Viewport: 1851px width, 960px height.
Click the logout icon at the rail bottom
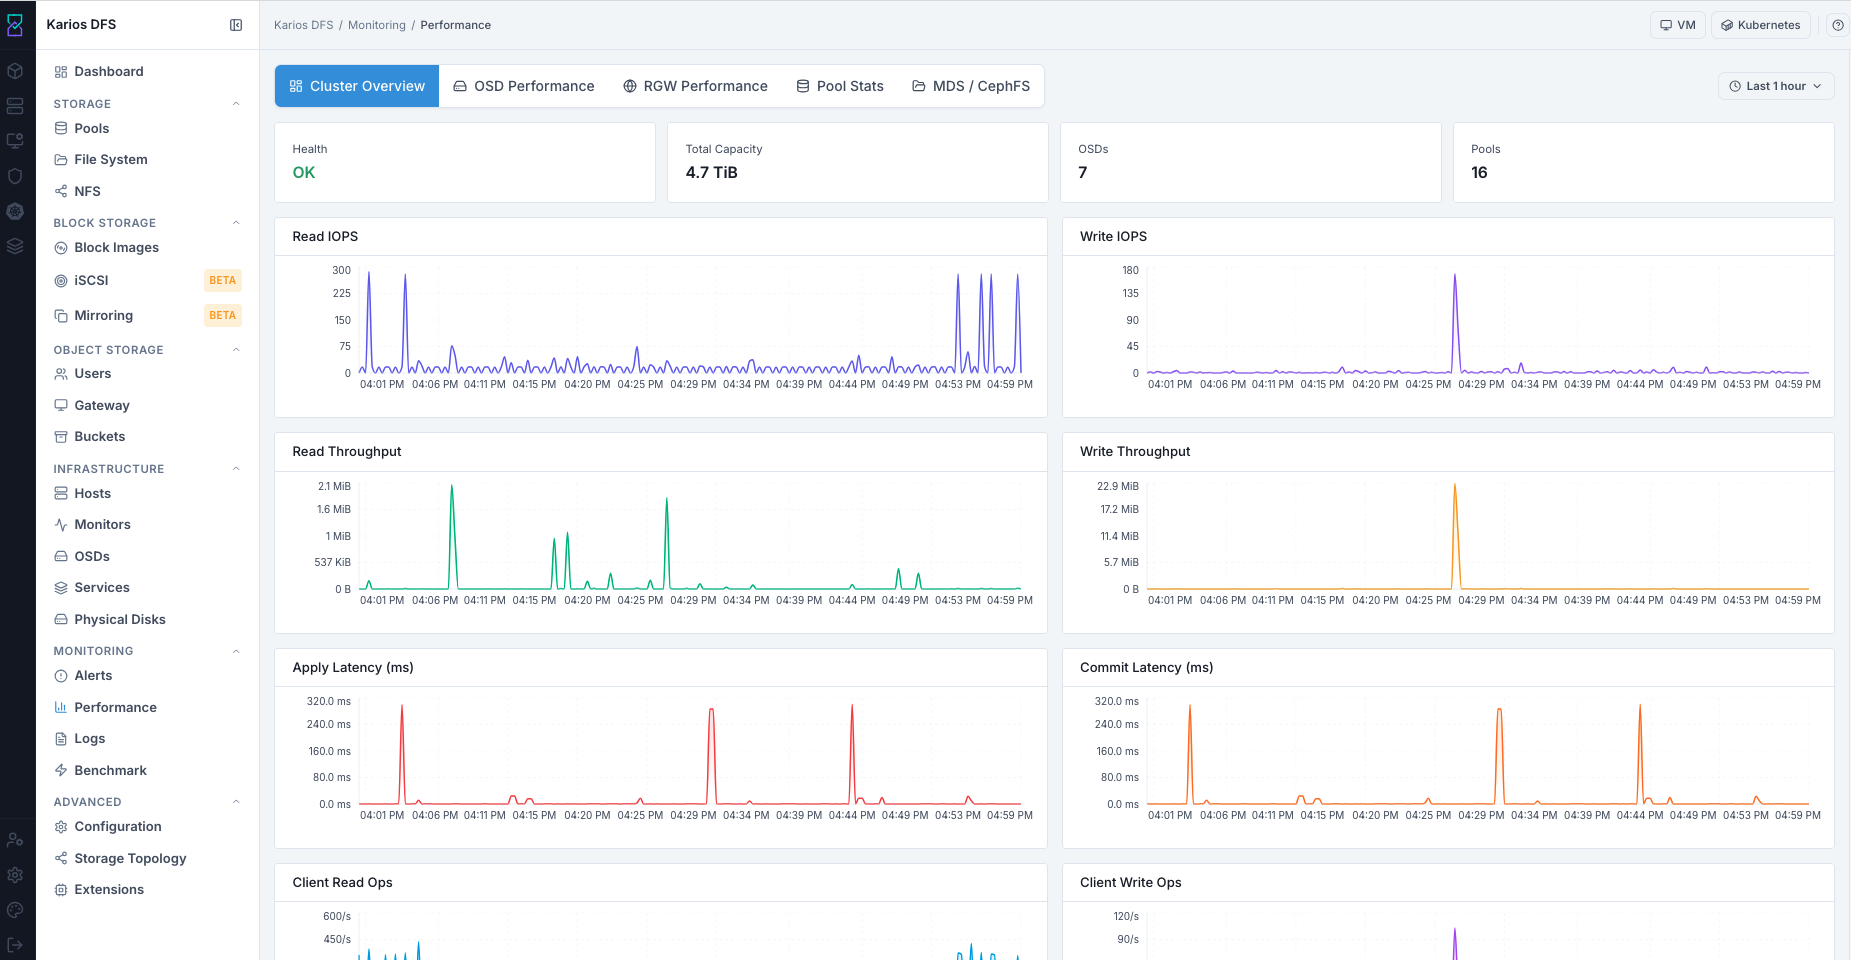[15, 945]
